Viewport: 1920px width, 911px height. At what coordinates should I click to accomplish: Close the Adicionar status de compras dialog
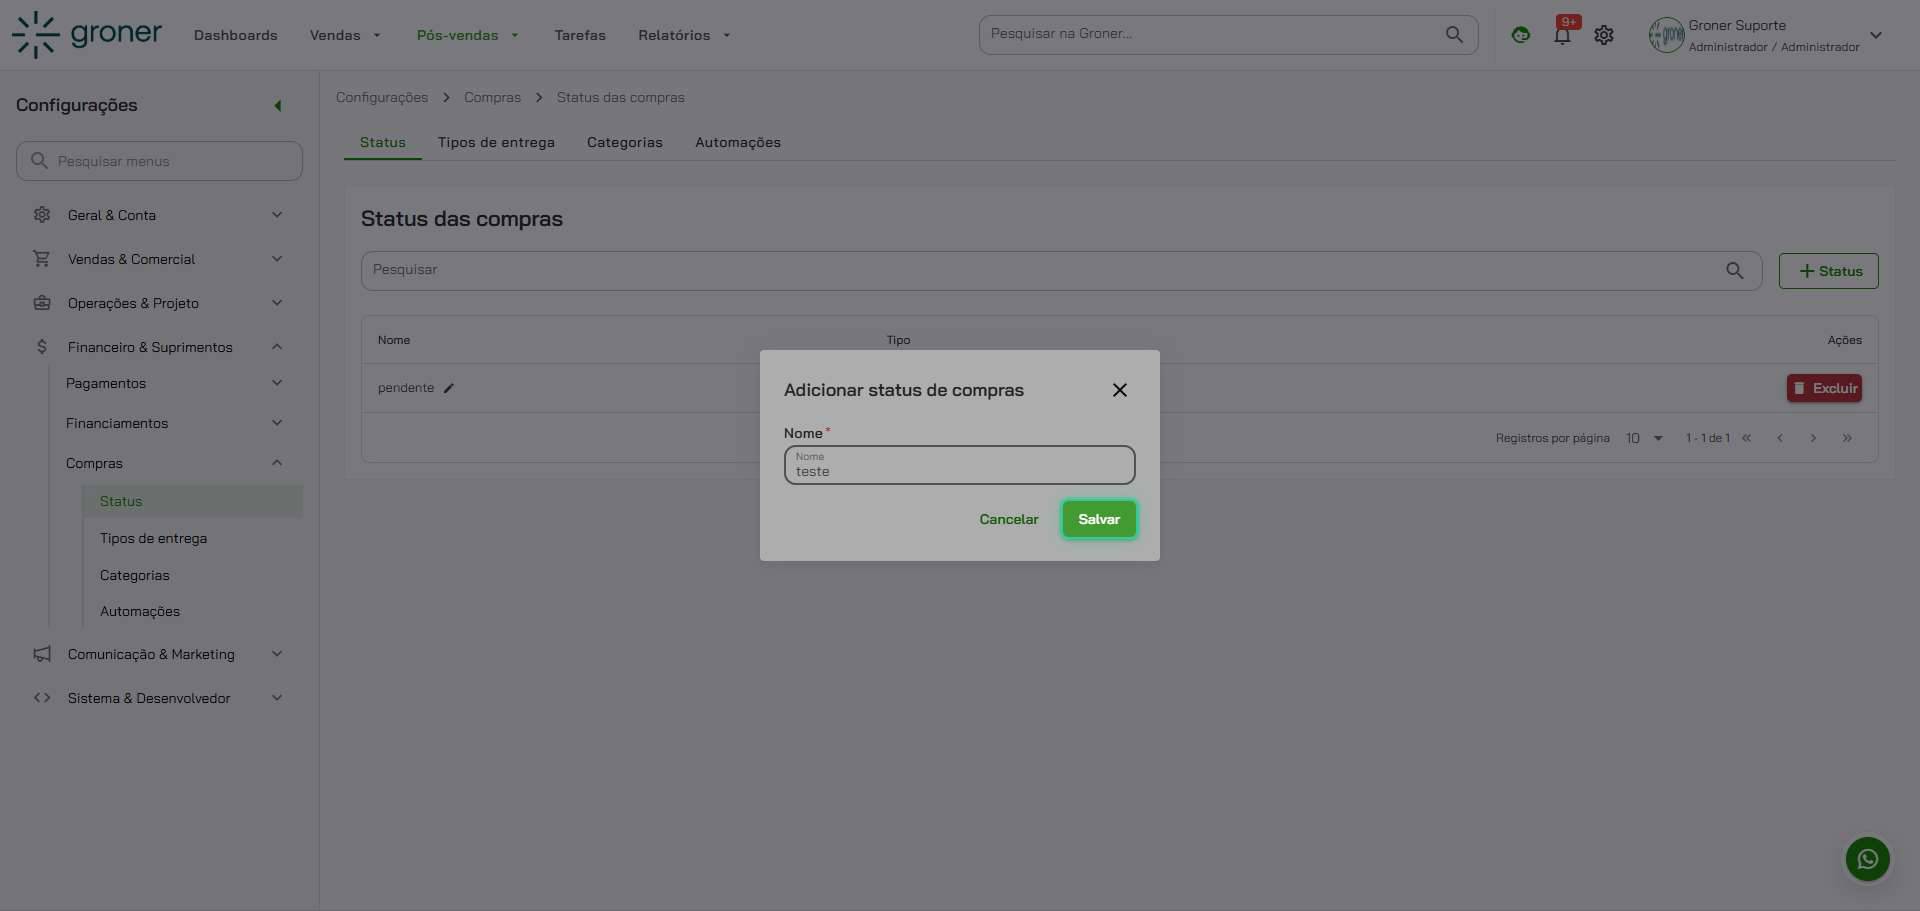coord(1119,390)
